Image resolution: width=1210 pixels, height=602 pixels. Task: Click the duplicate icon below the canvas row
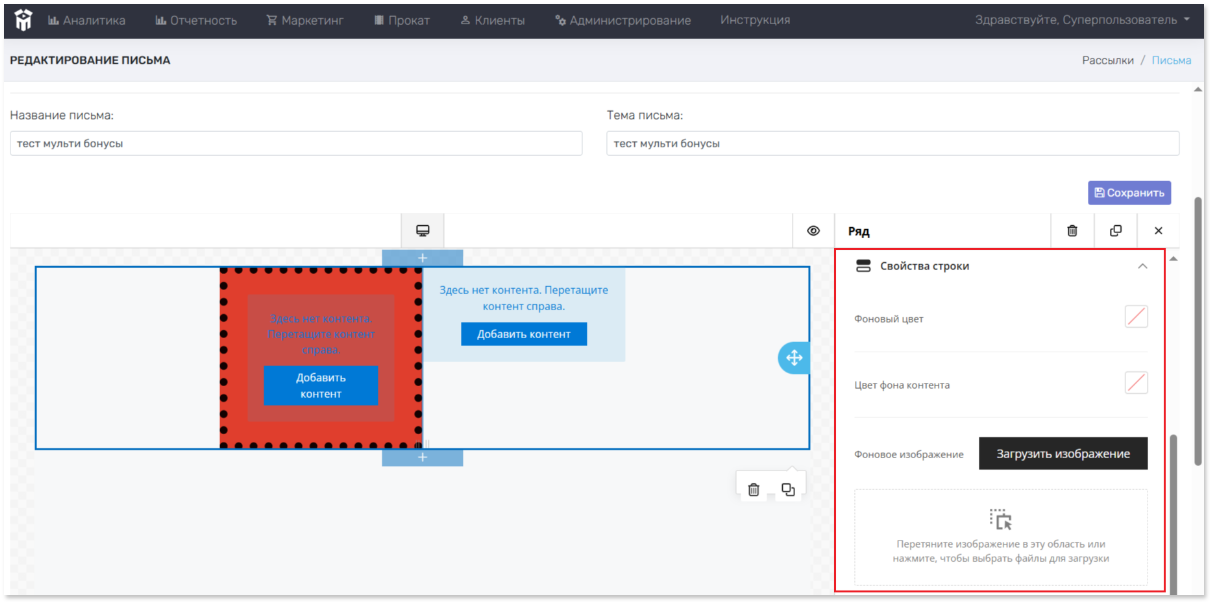(788, 489)
